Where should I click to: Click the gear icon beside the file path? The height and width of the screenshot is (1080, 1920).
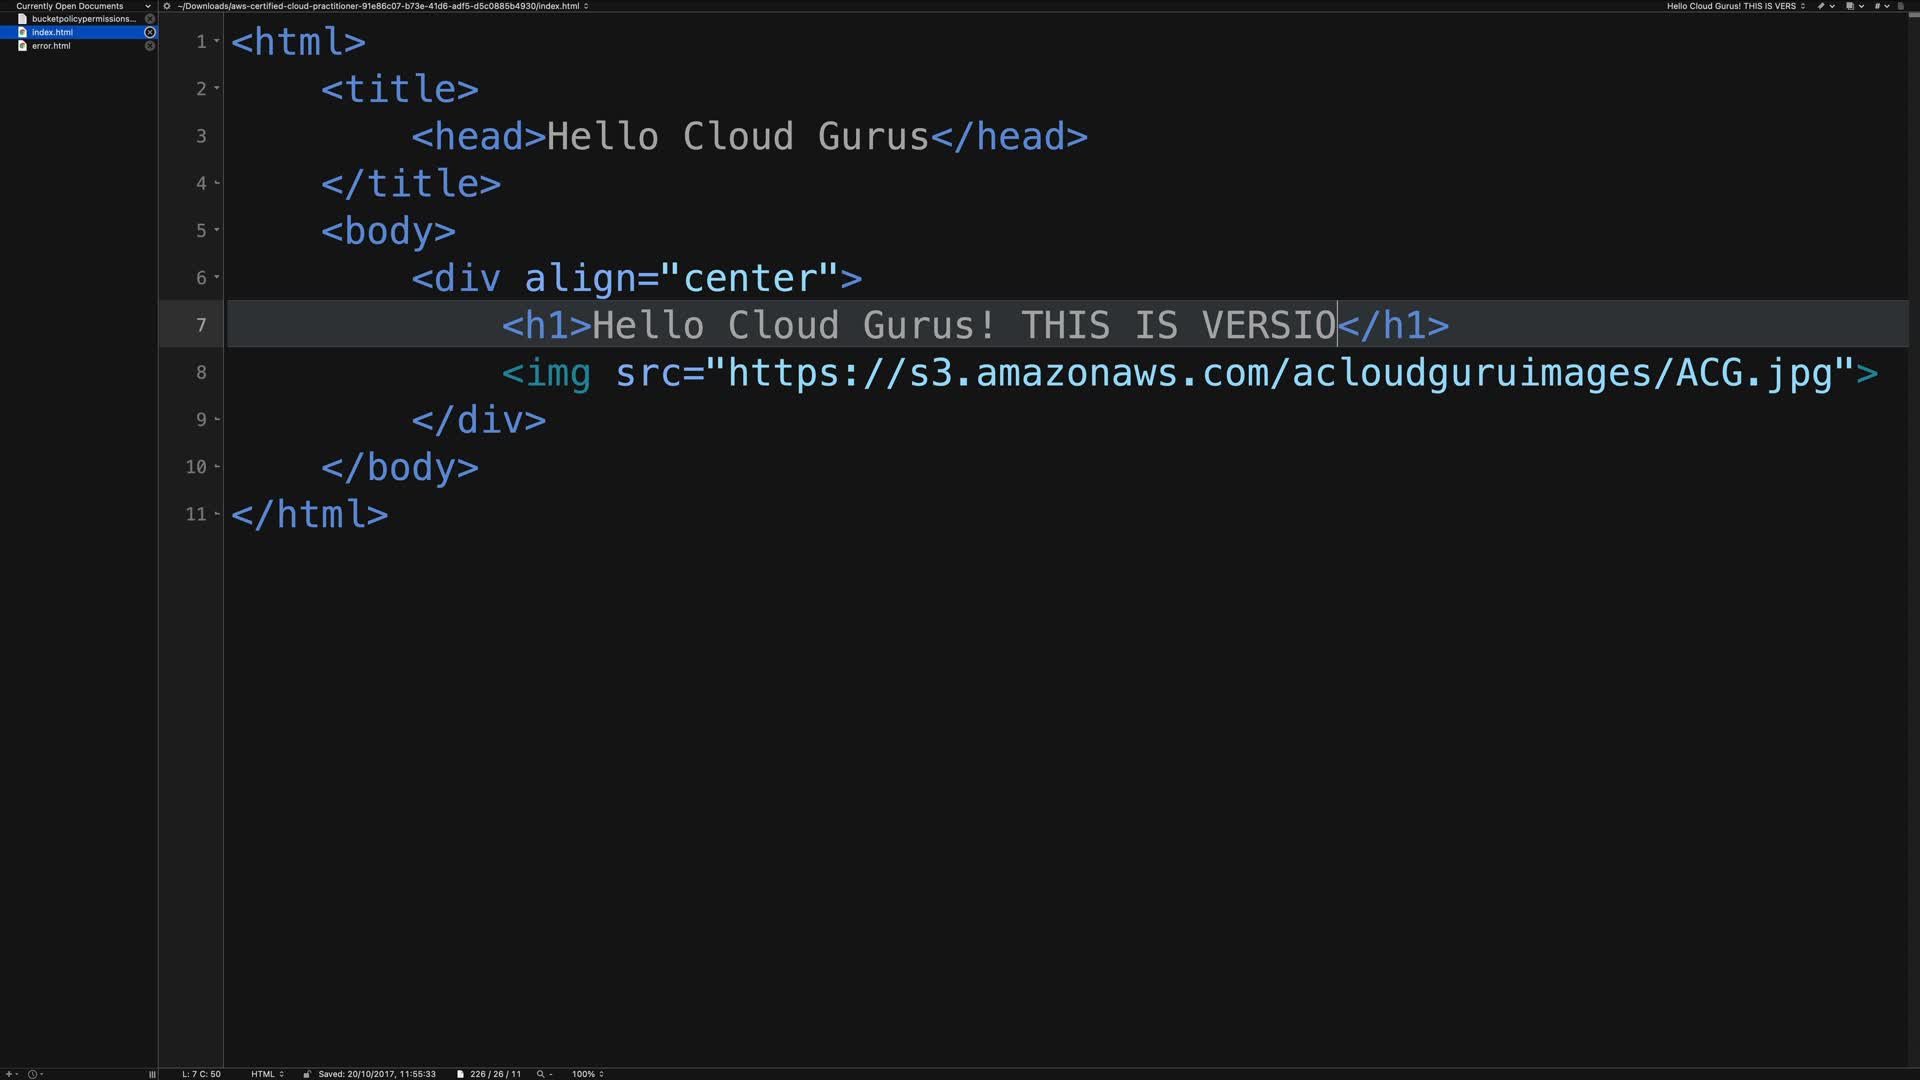[x=167, y=6]
